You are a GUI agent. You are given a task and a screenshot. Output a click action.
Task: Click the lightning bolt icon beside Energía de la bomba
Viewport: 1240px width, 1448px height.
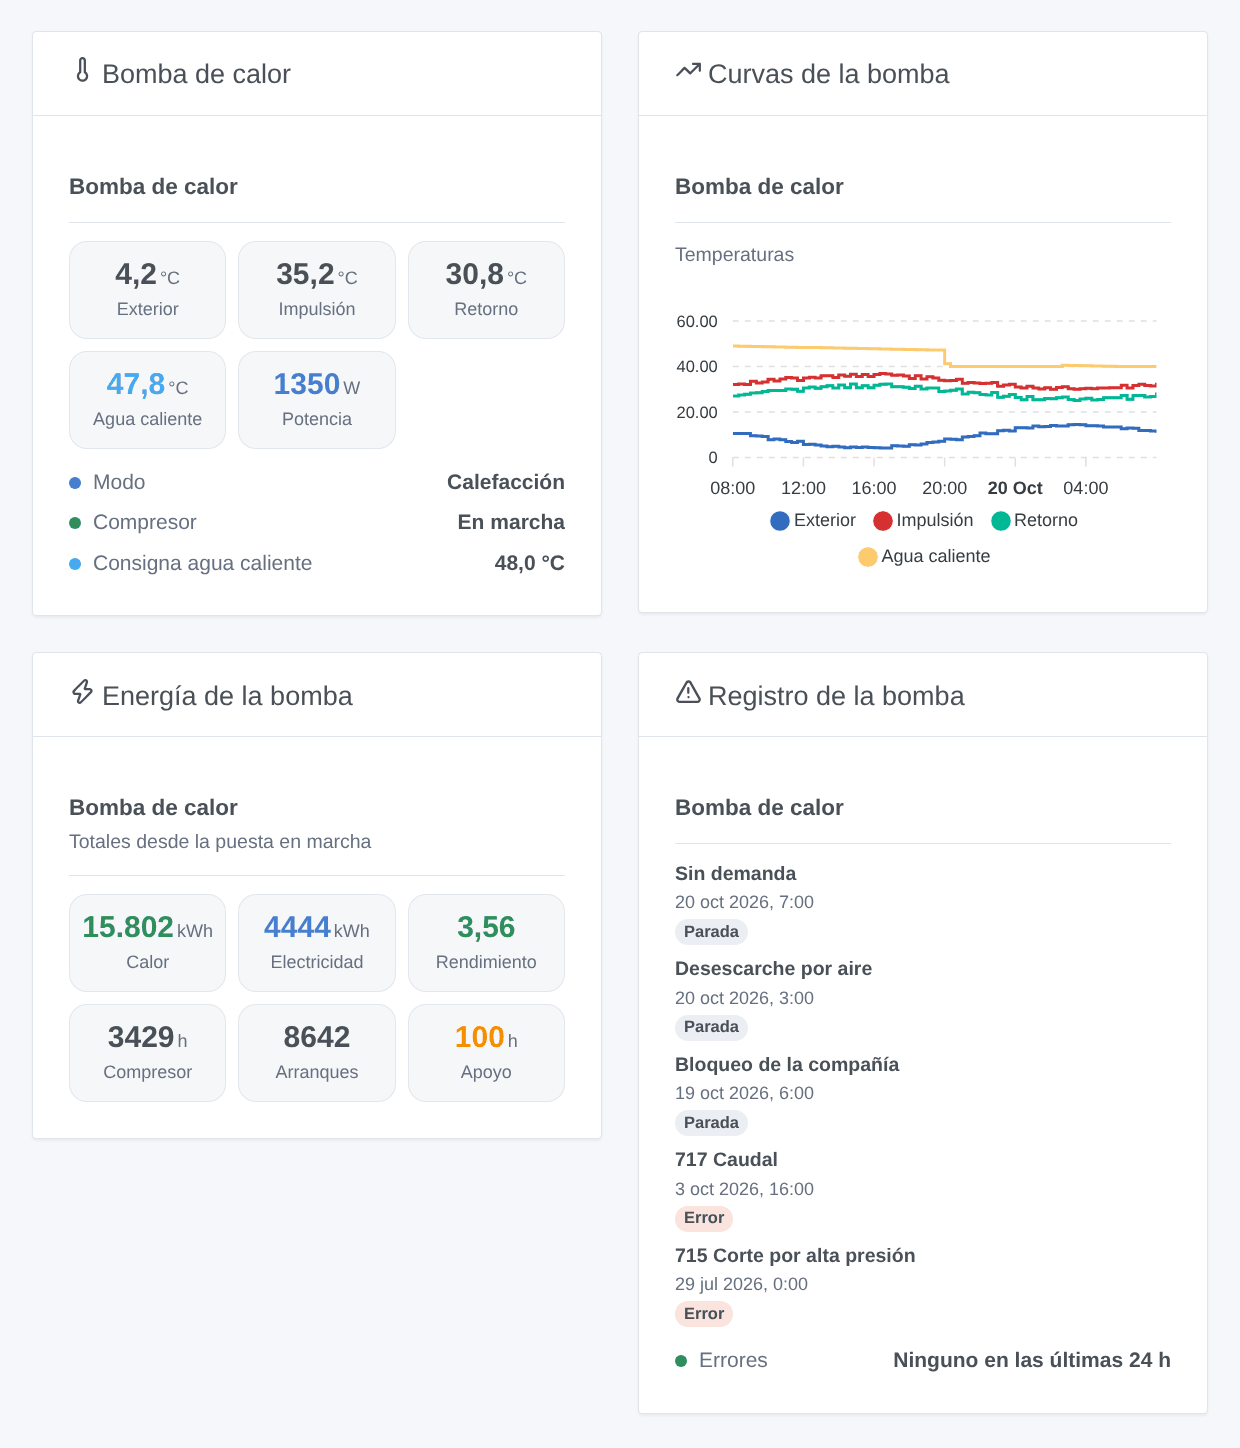coord(83,692)
